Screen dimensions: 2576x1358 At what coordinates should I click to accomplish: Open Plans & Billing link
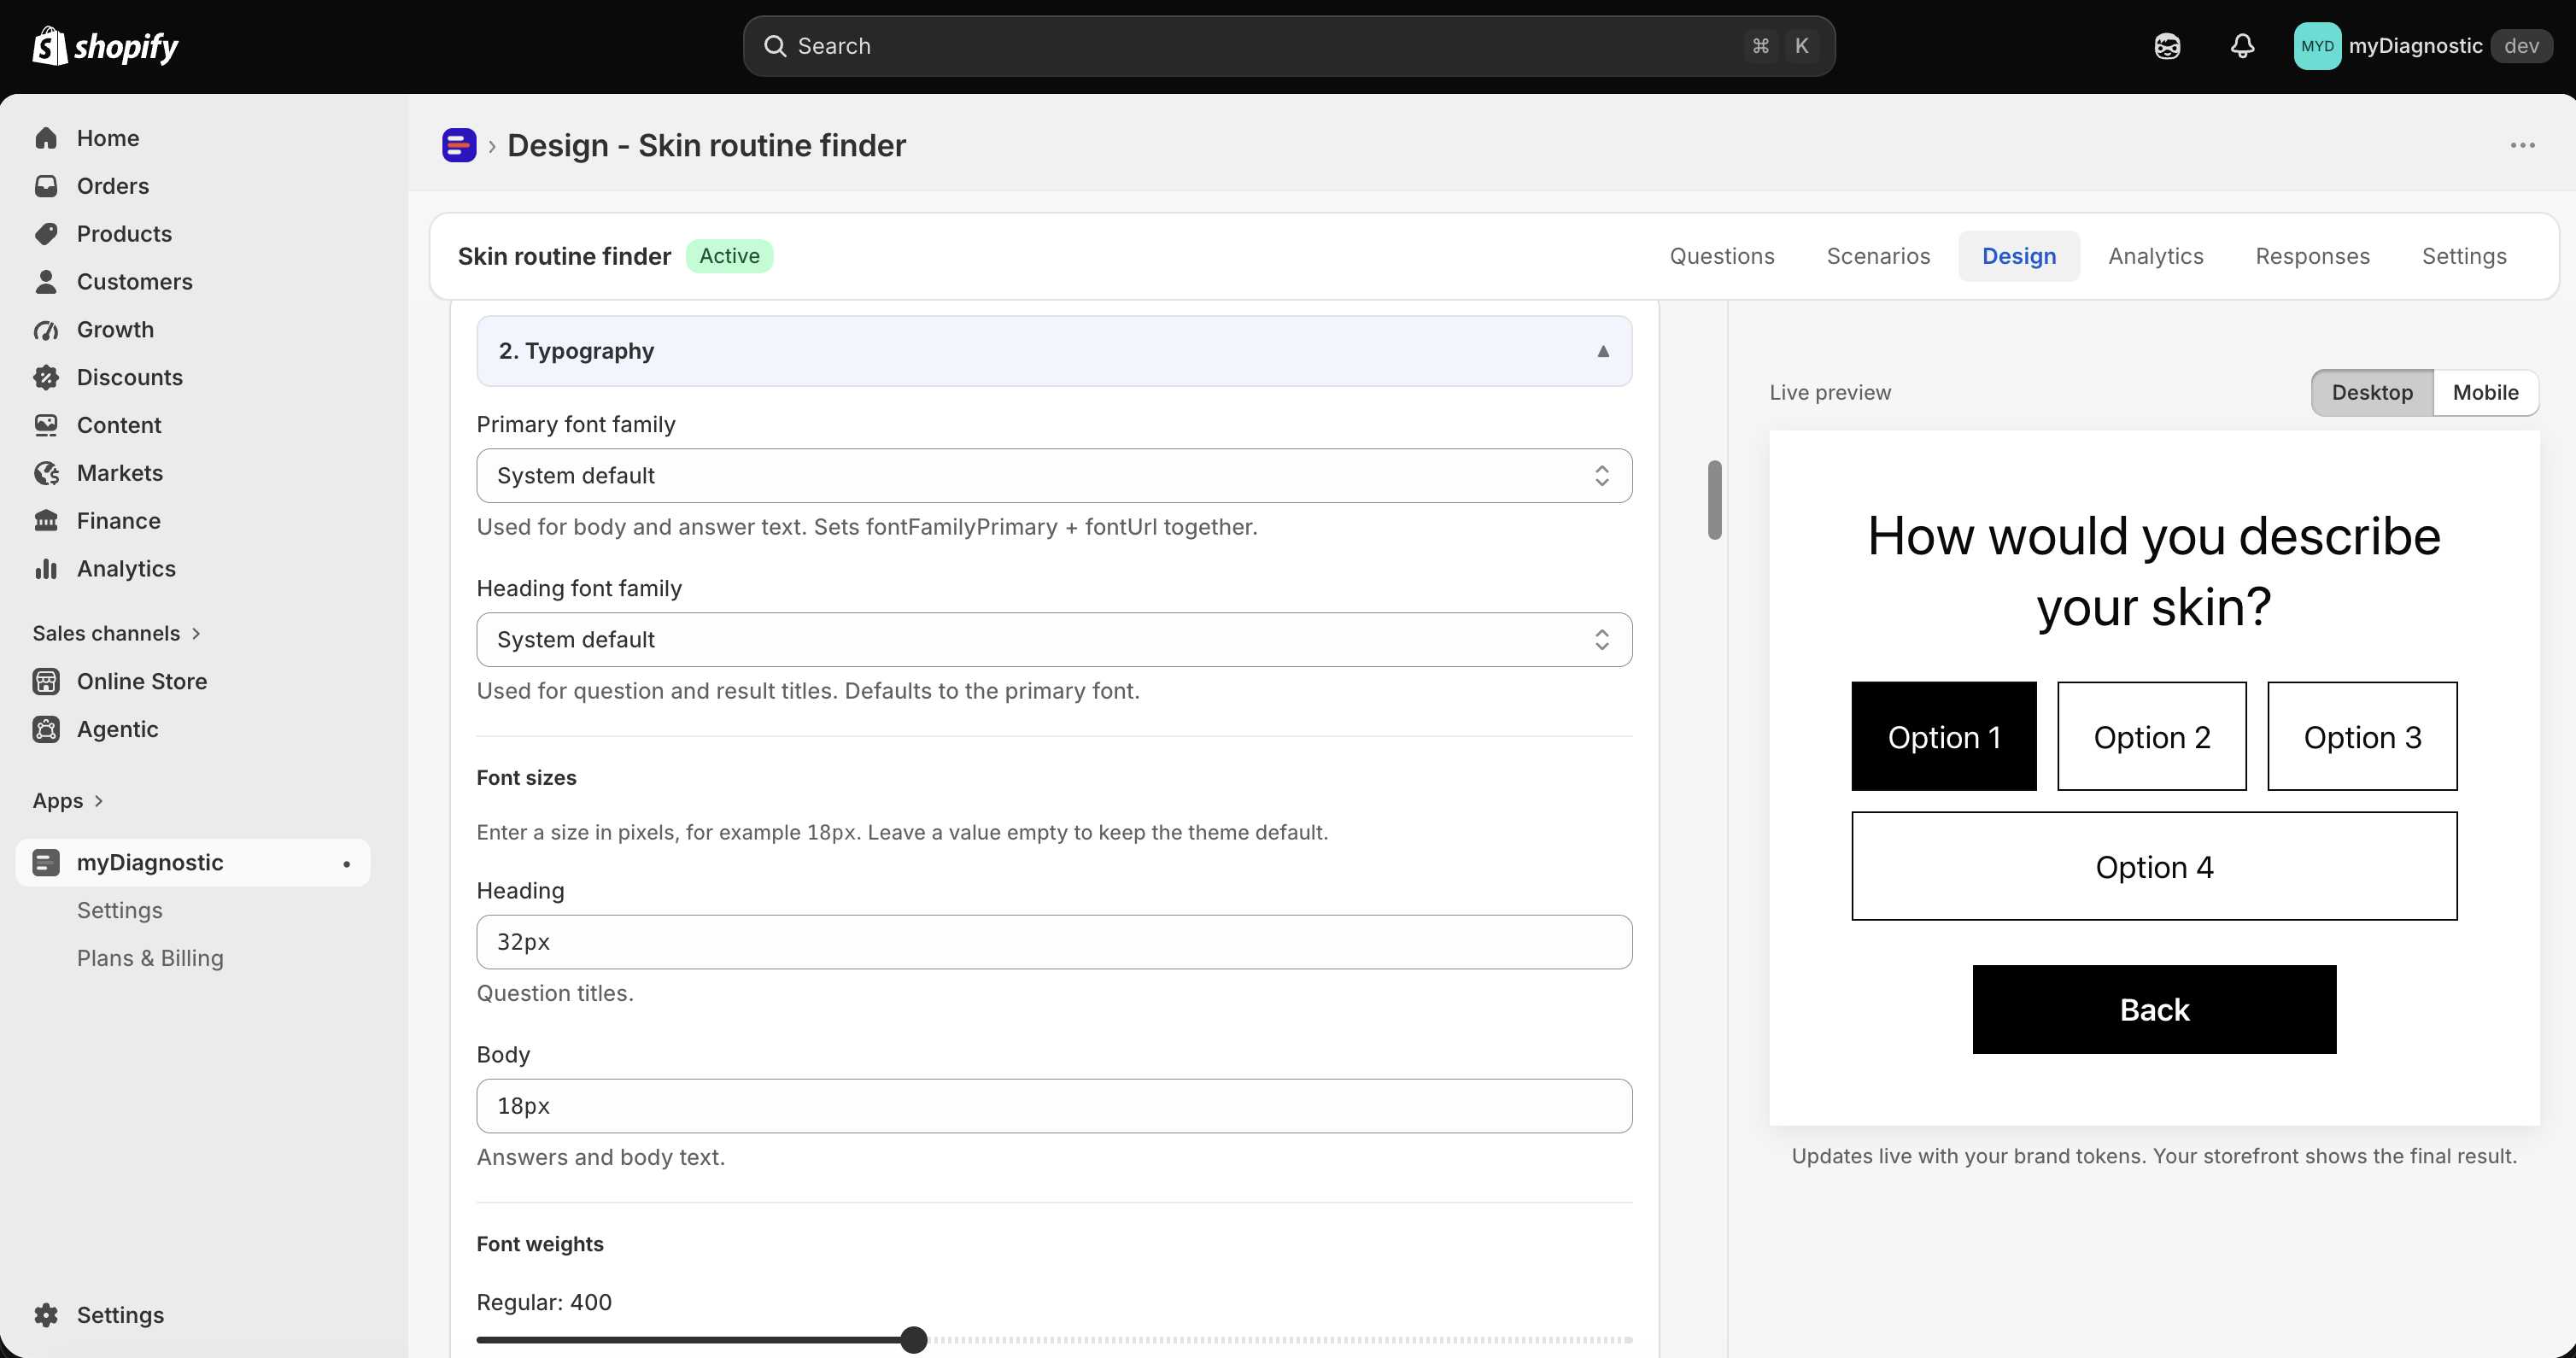pyautogui.click(x=150, y=958)
